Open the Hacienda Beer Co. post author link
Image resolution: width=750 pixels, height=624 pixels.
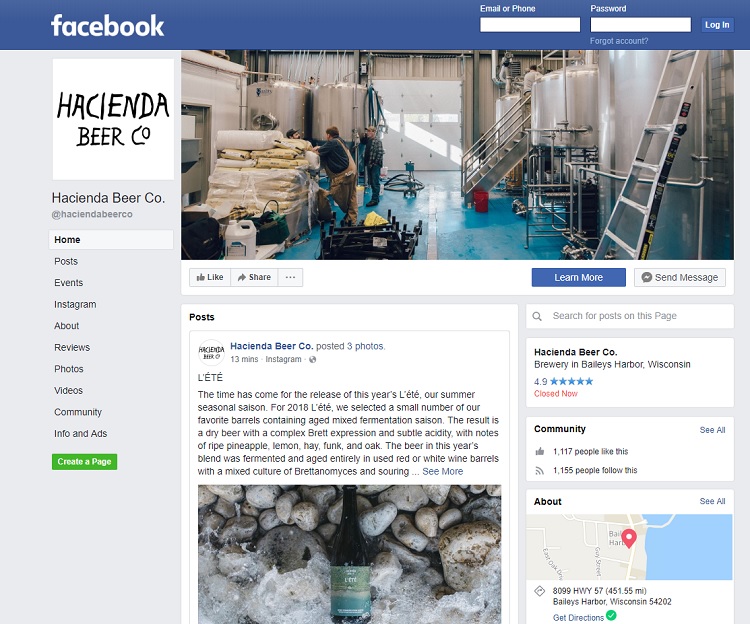click(x=272, y=346)
